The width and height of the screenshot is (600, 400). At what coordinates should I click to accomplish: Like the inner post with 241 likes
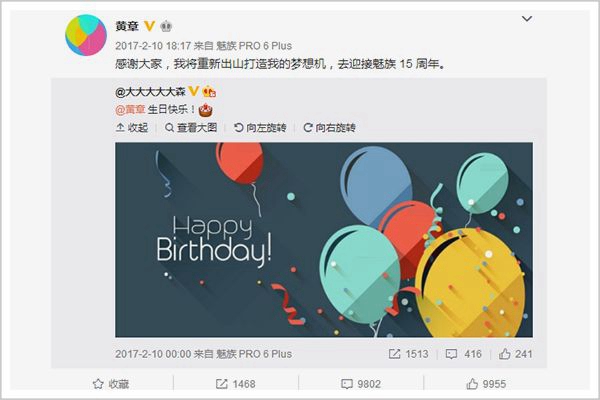pos(515,354)
